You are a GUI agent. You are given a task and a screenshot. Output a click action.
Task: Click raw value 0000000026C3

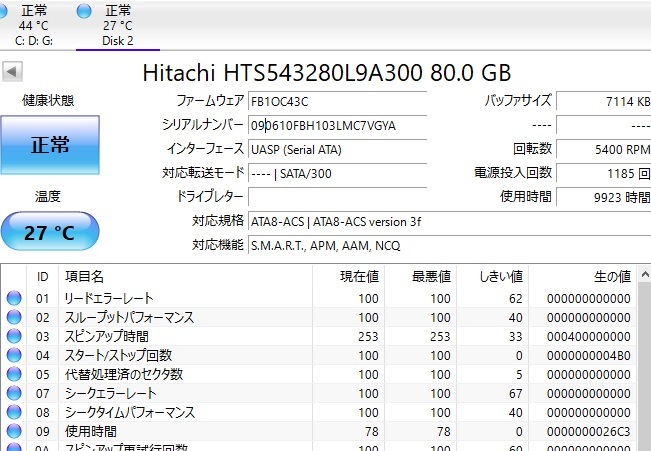(588, 432)
